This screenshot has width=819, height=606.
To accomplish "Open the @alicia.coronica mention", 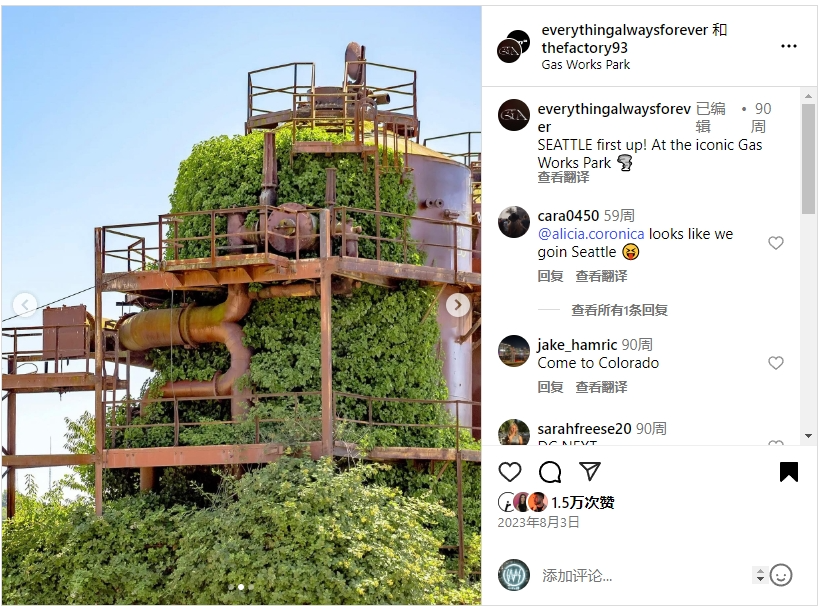I will pyautogui.click(x=591, y=234).
